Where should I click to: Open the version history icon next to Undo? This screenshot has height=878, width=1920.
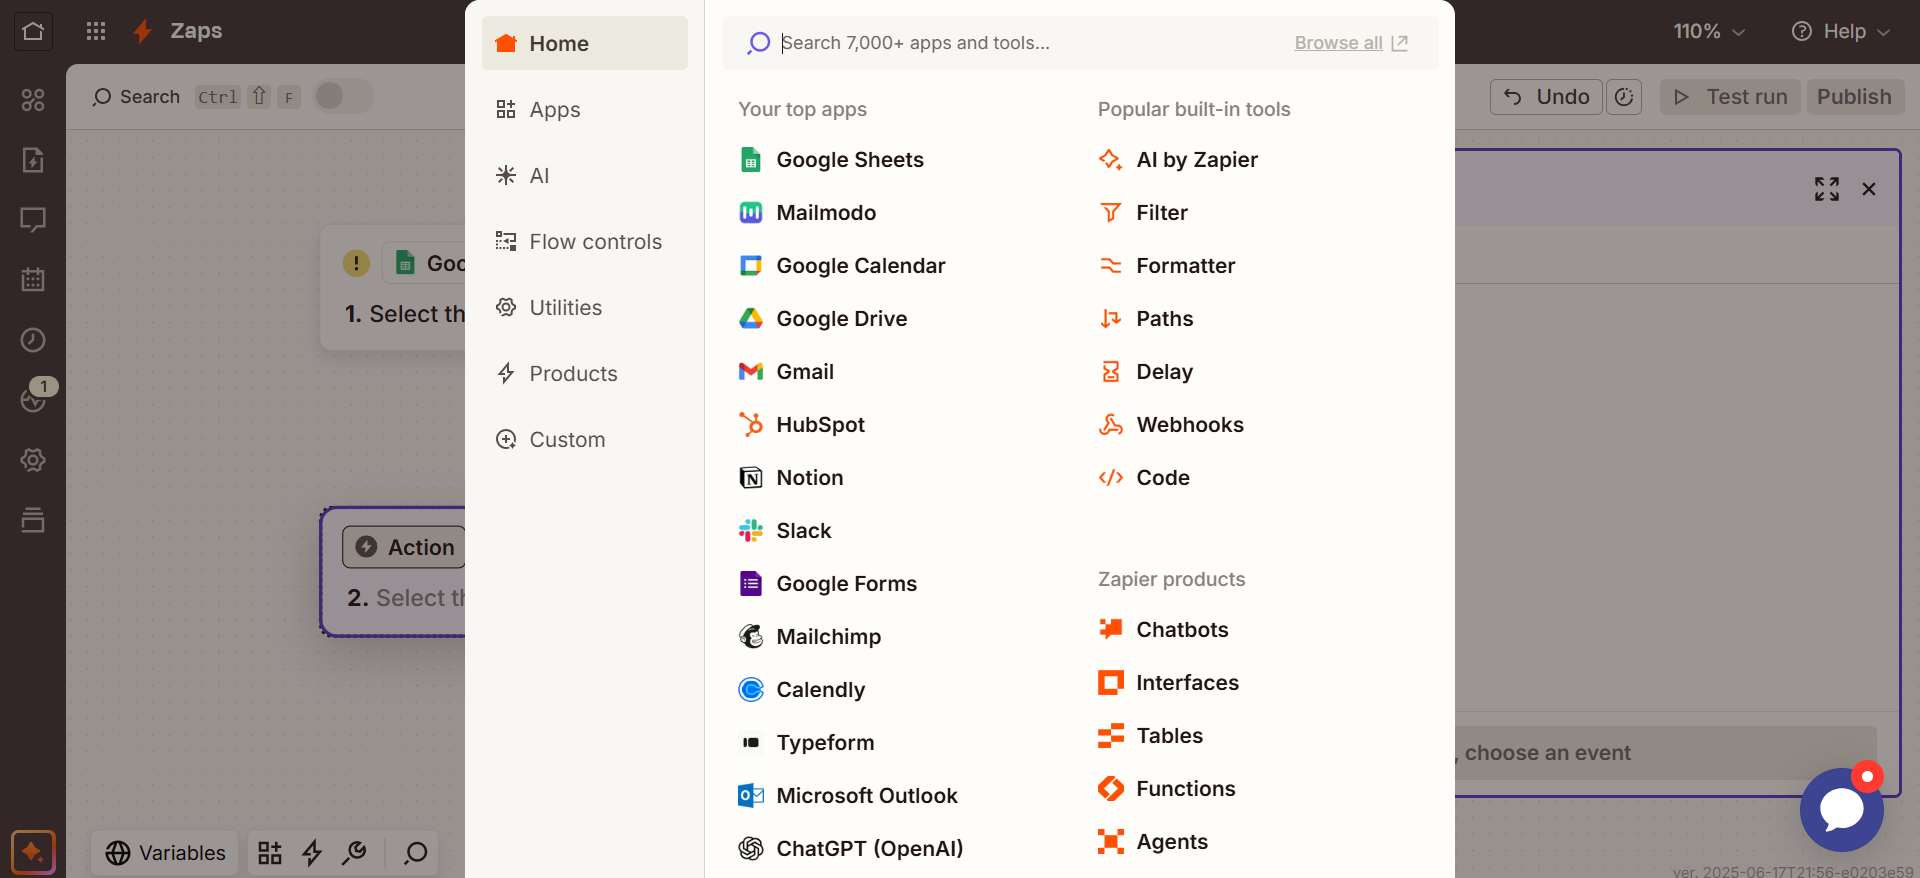click(1624, 97)
